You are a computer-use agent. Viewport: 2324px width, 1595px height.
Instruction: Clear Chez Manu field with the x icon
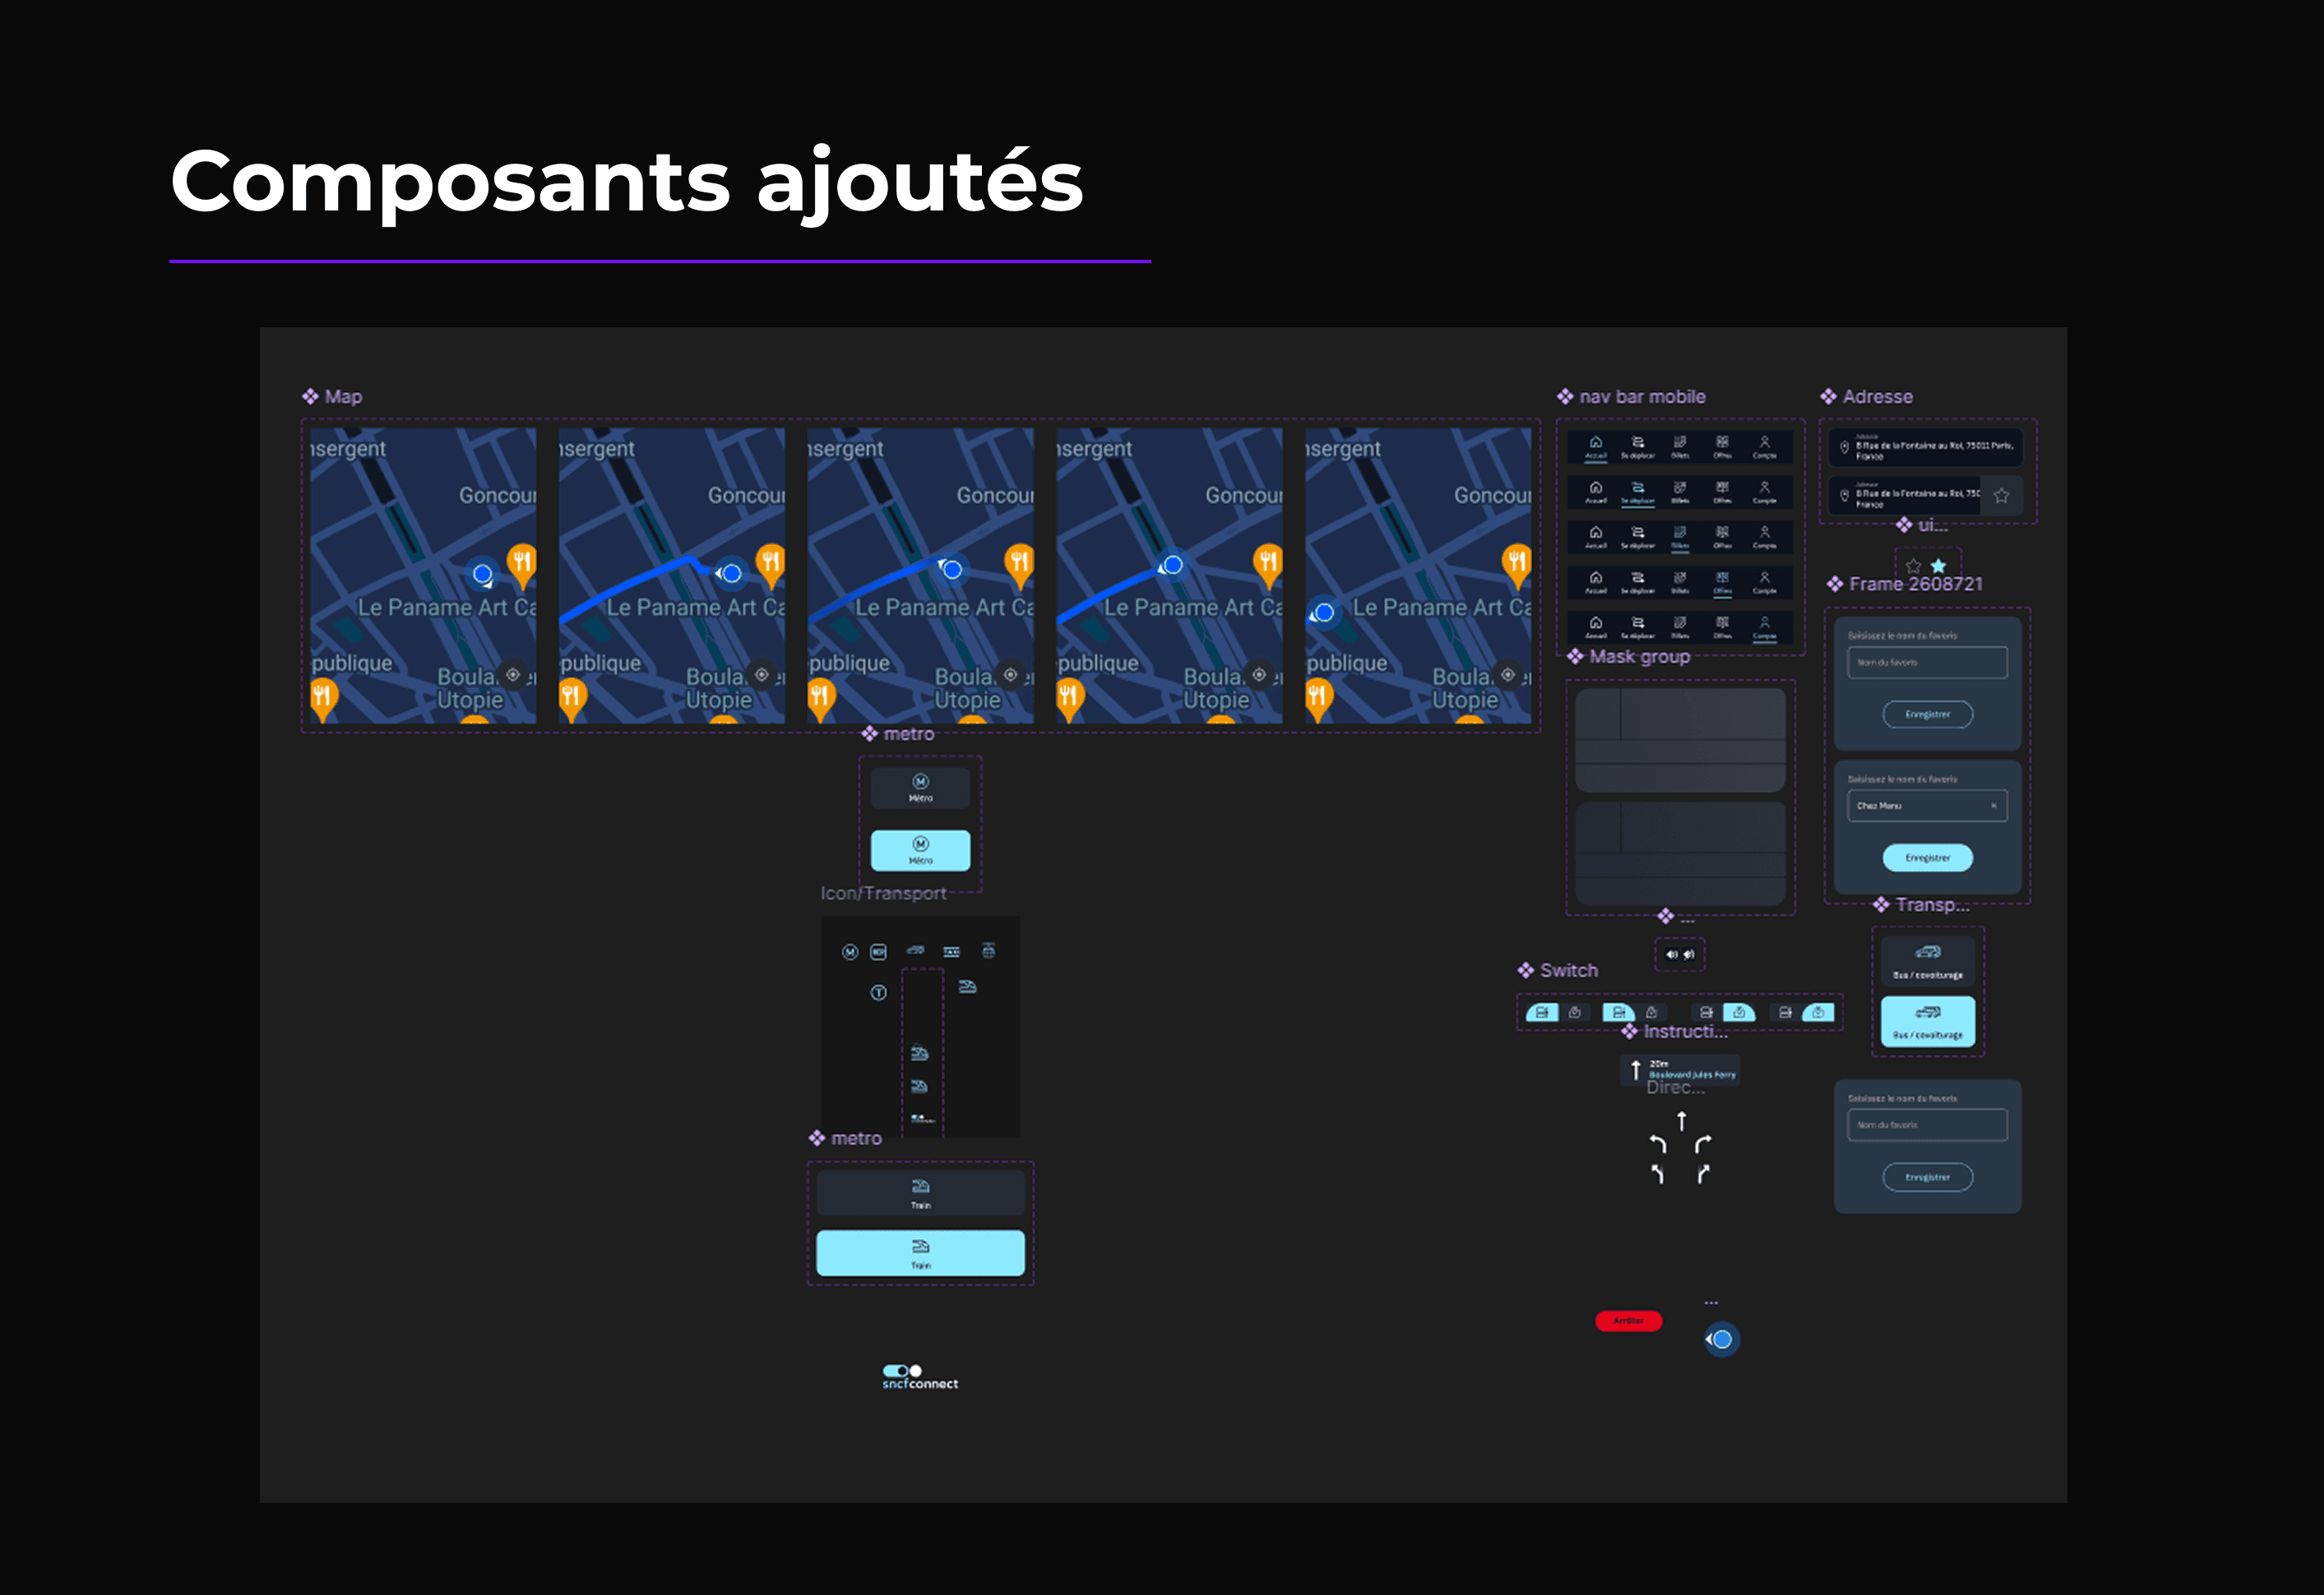point(1993,805)
